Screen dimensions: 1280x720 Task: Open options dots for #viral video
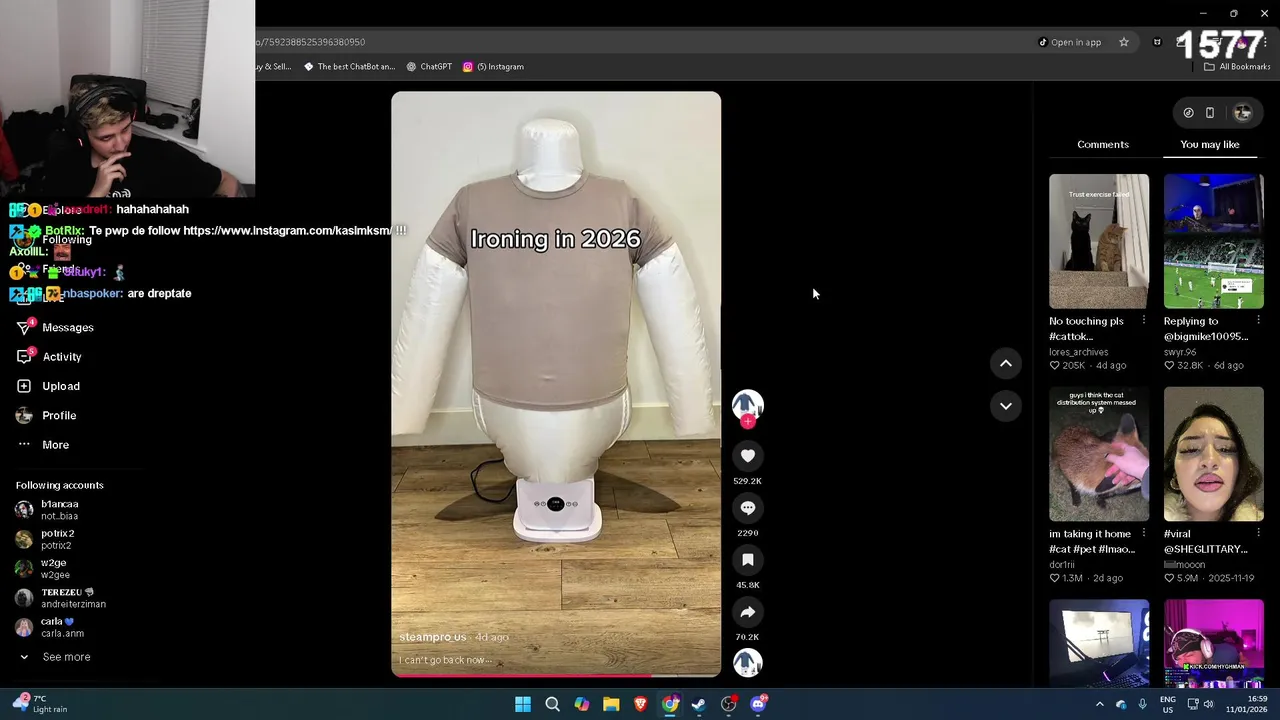[1258, 534]
